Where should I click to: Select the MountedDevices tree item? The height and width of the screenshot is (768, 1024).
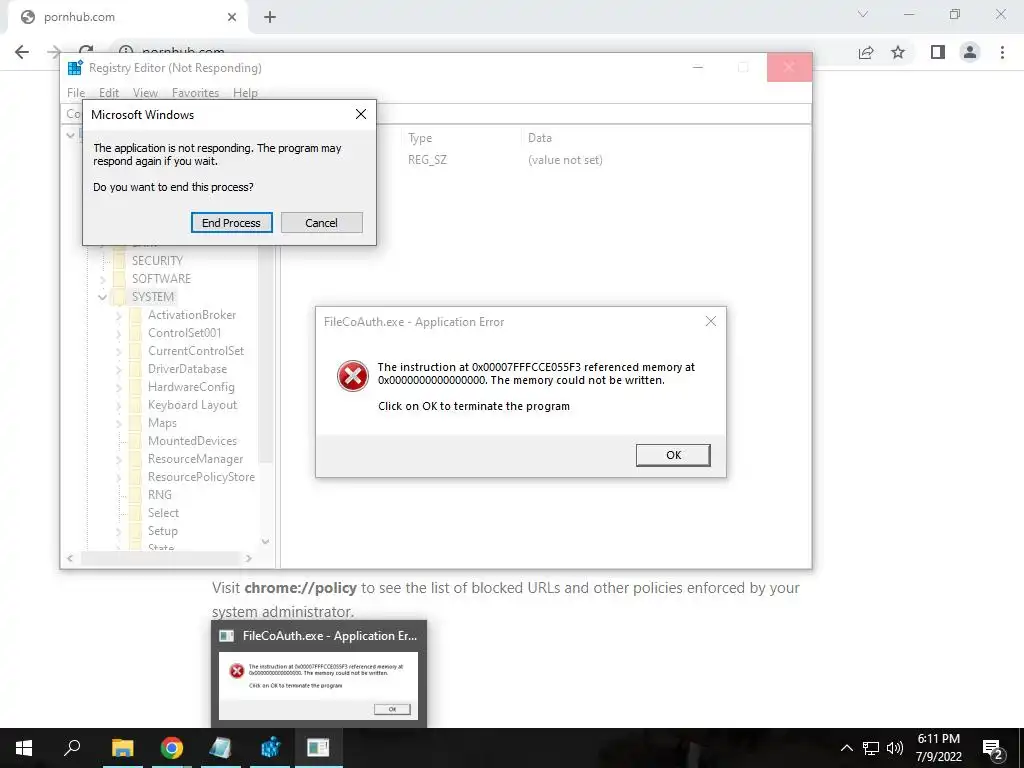[x=192, y=441]
